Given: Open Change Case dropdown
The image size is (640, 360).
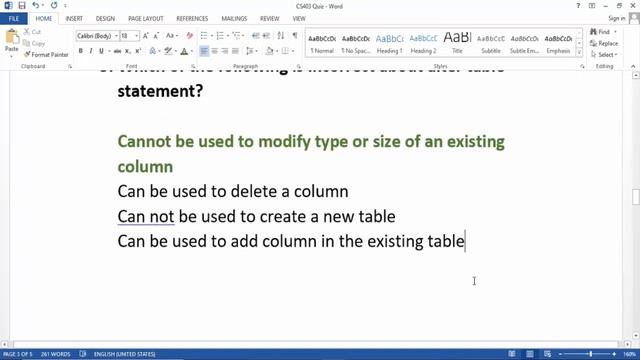Looking at the screenshot, I should point(172,36).
